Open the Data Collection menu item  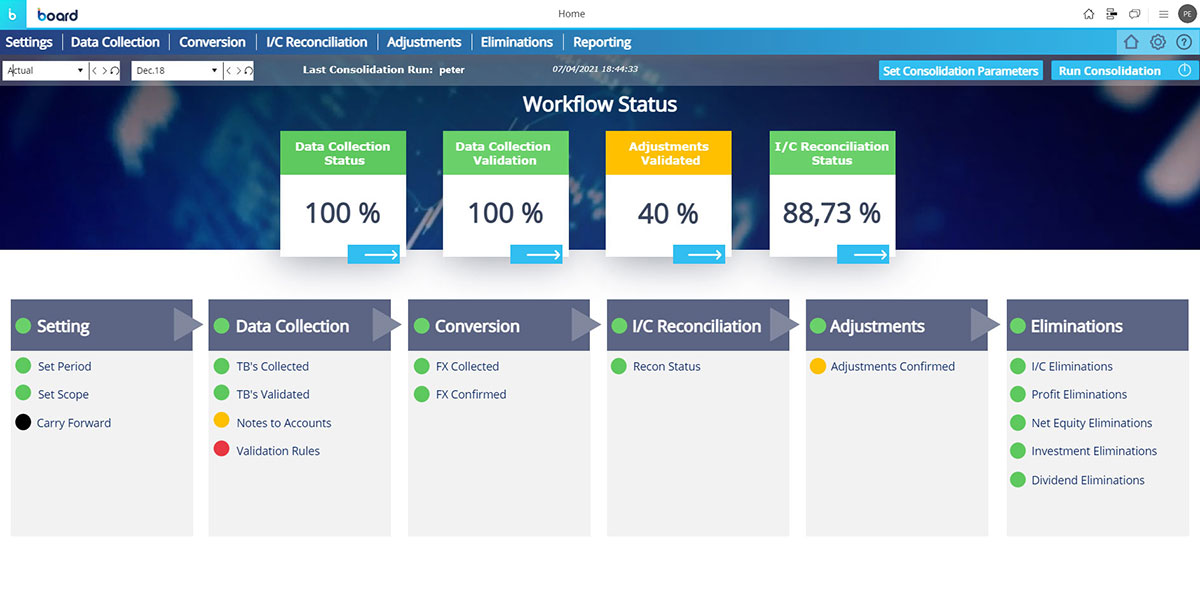click(115, 42)
